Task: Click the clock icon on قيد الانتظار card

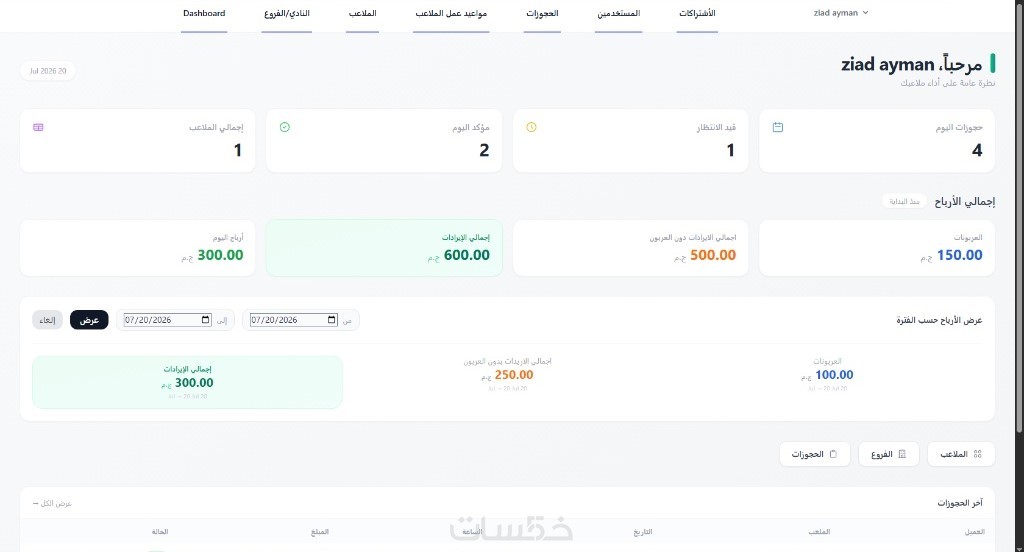Action: [x=531, y=127]
